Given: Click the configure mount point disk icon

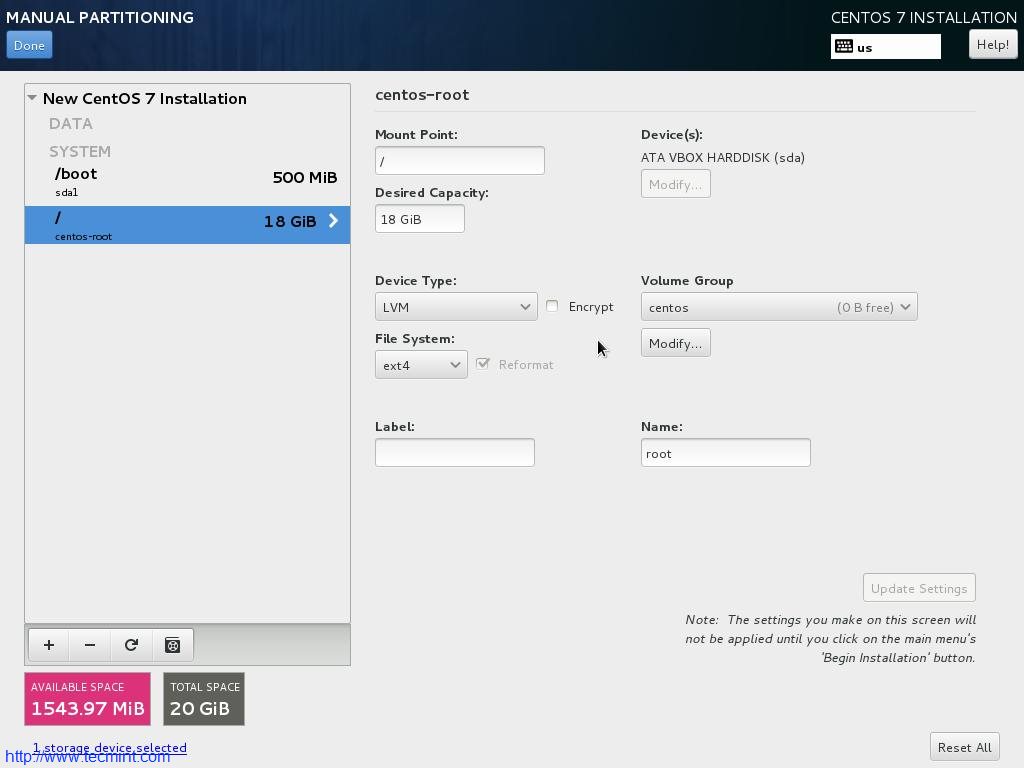Looking at the screenshot, I should click(x=172, y=645).
